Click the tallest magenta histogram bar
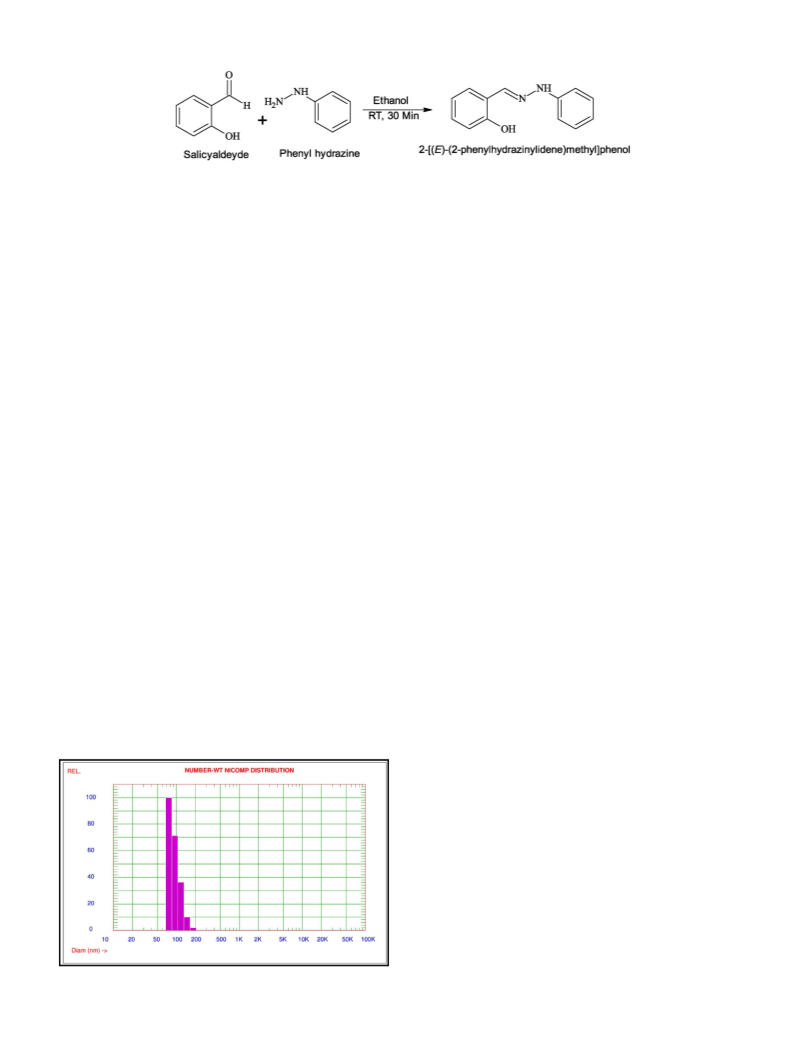The height and width of the screenshot is (1057, 793). (169, 864)
